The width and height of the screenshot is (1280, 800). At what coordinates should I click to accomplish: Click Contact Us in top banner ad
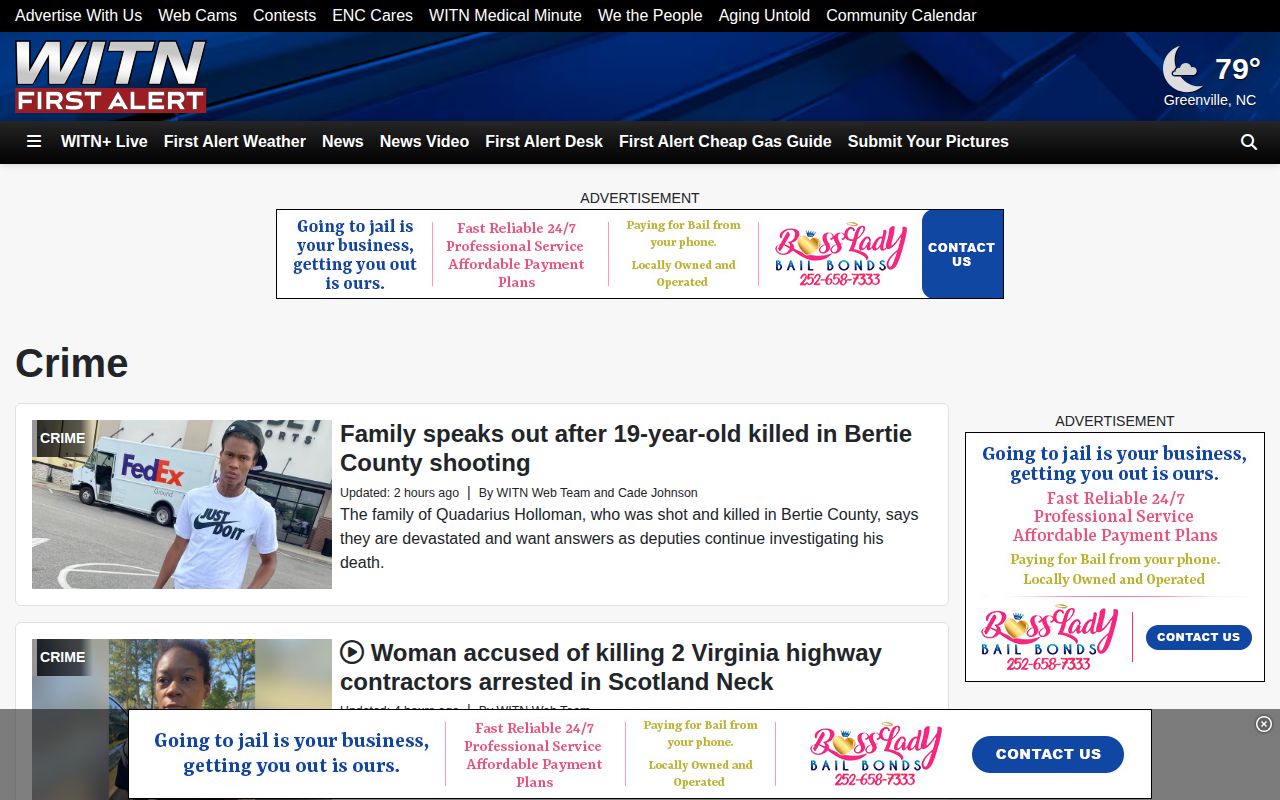pyautogui.click(x=961, y=254)
